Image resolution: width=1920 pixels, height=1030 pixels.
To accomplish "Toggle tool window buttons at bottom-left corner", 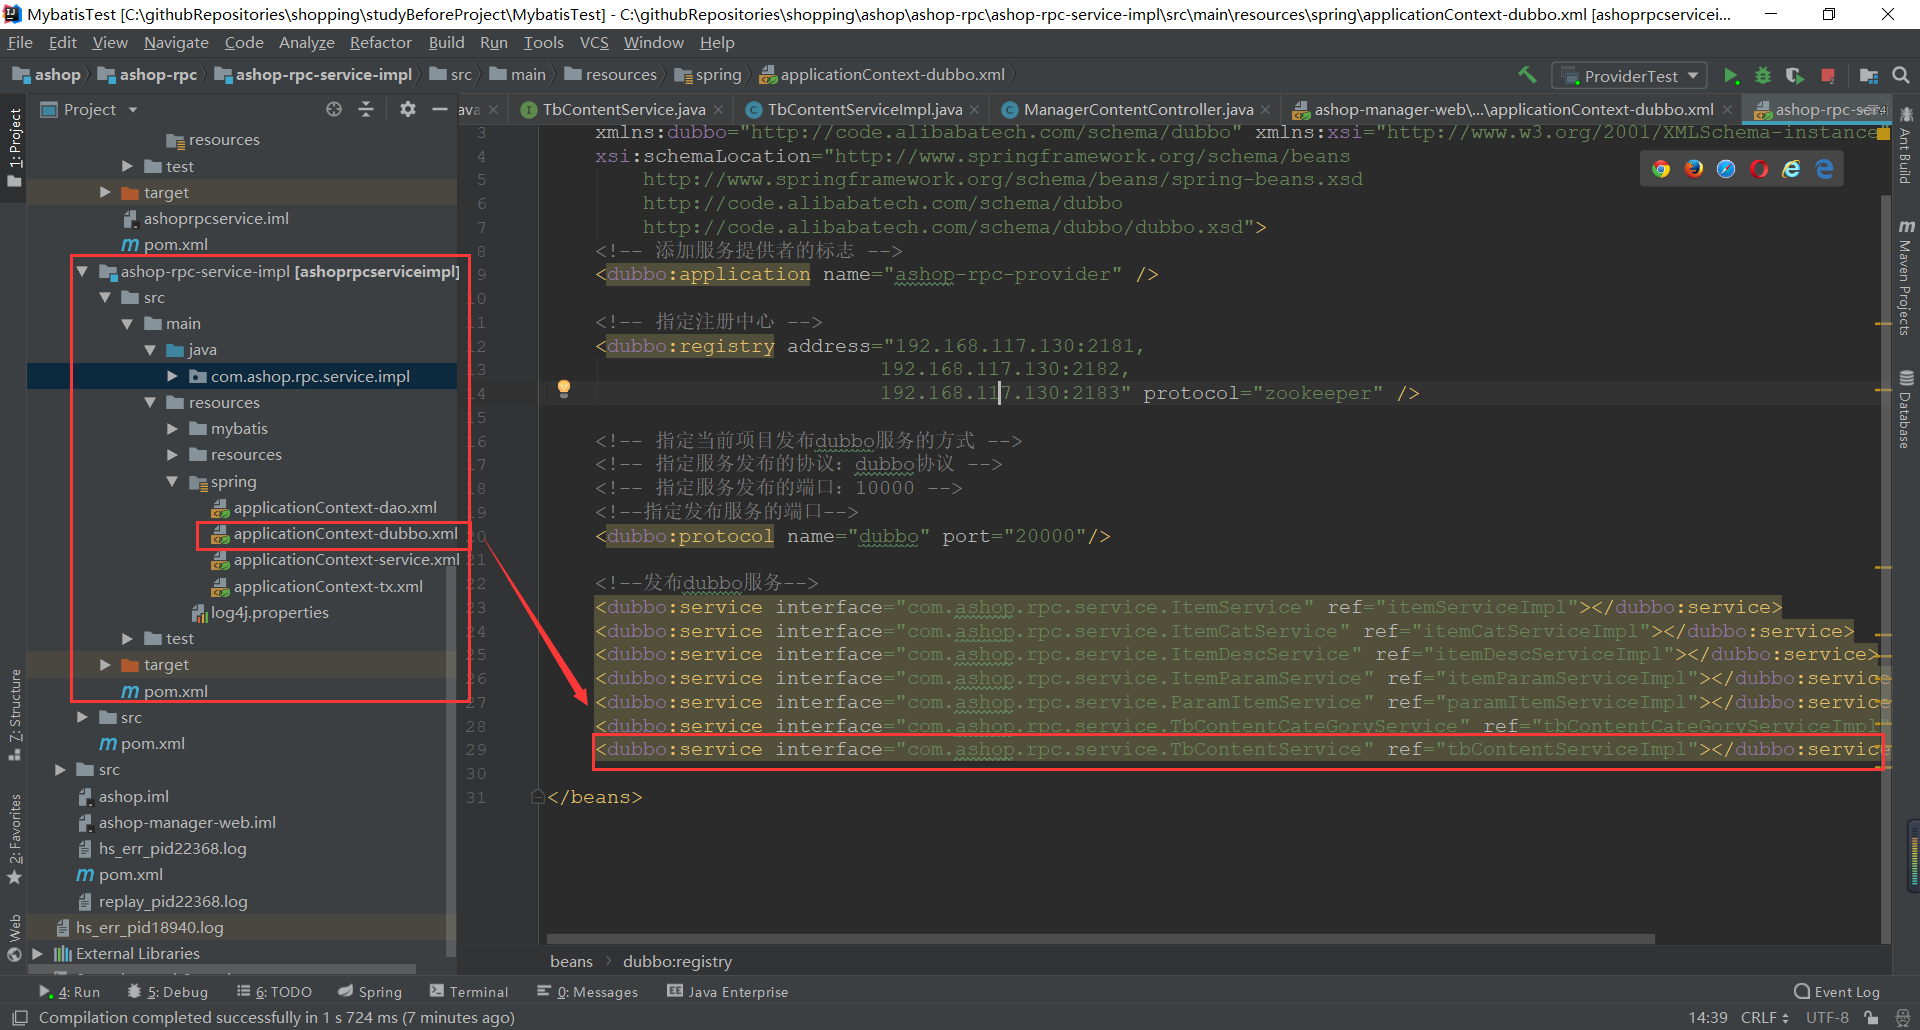I will click(x=19, y=1018).
